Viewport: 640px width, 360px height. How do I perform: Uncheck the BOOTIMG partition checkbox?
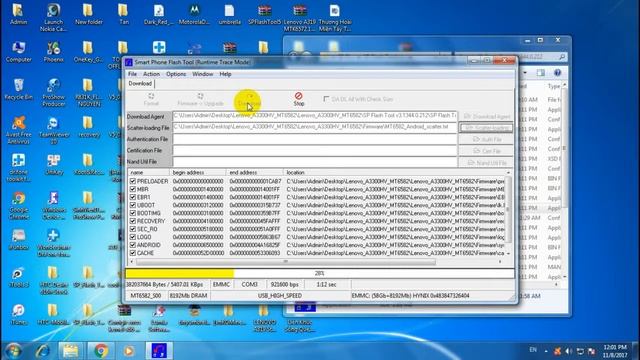[x=133, y=213]
